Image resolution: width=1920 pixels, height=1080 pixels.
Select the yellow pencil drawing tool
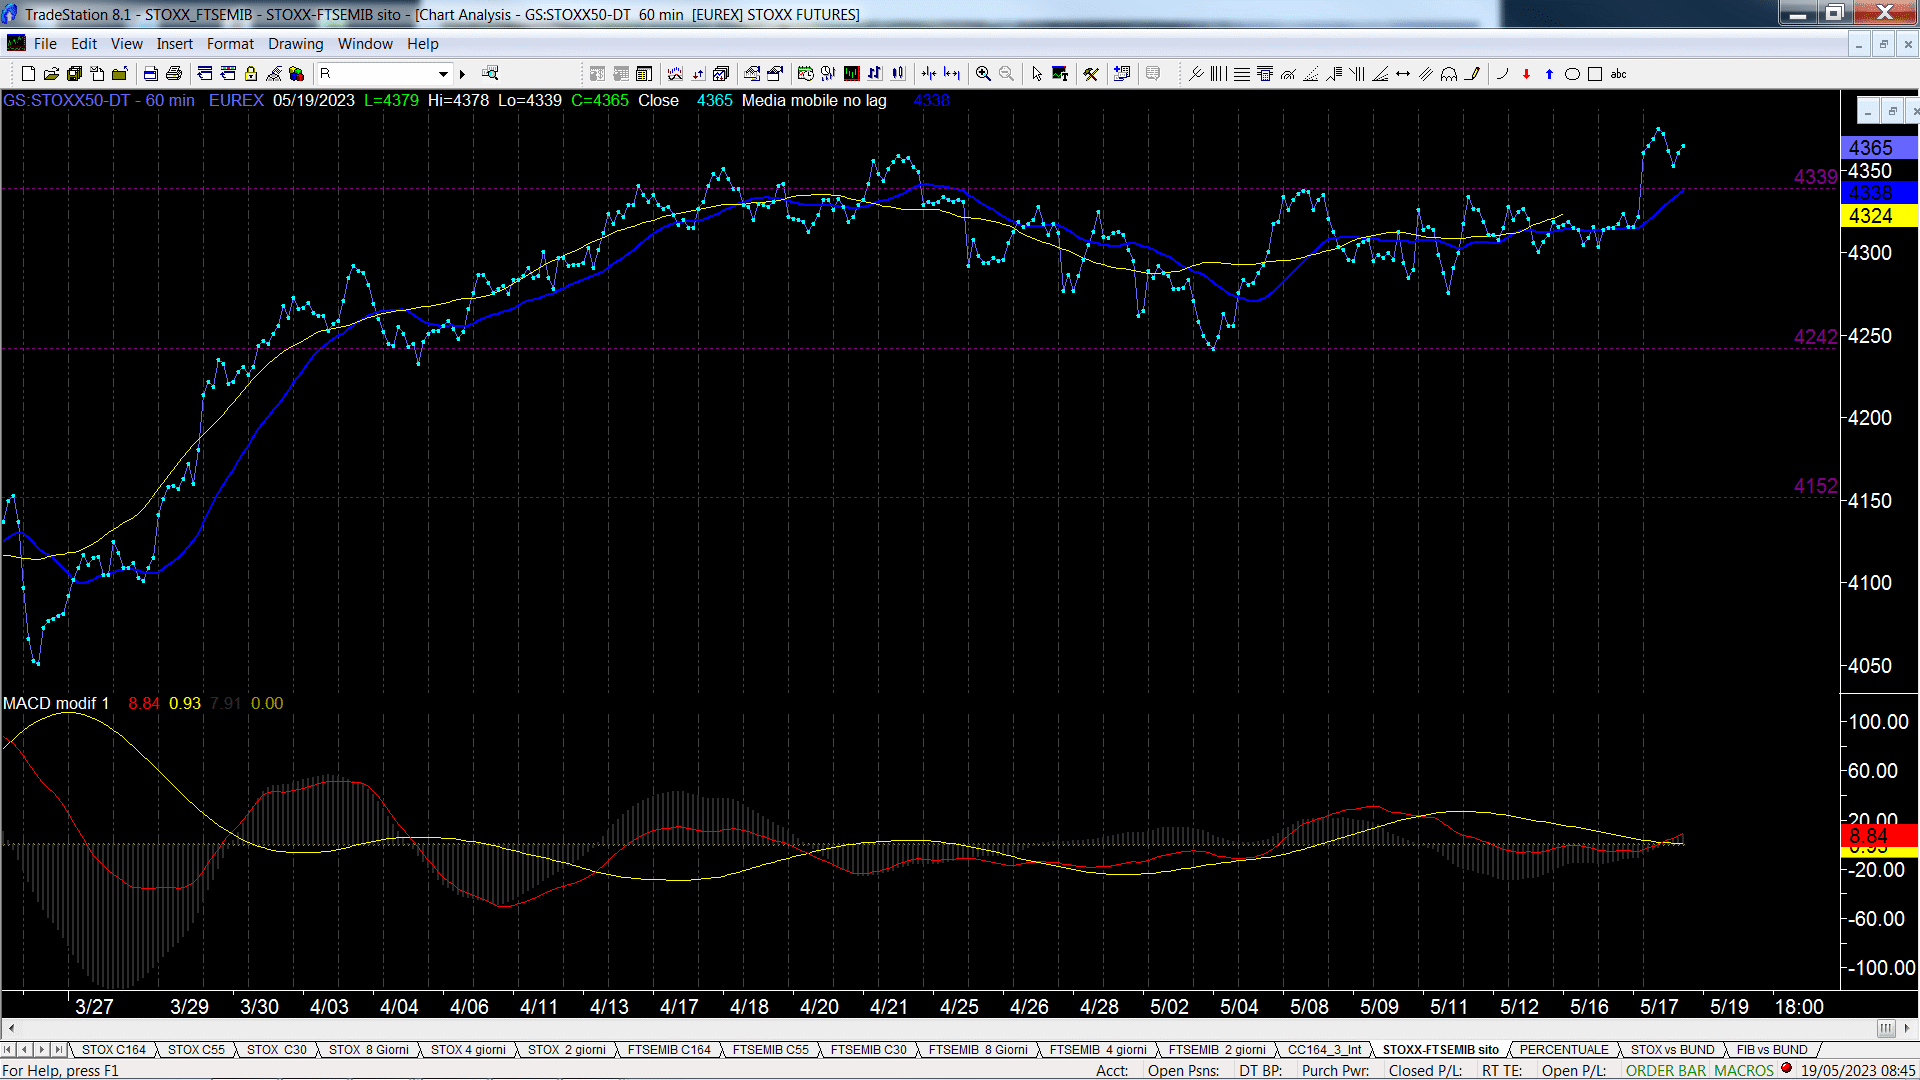click(1472, 74)
